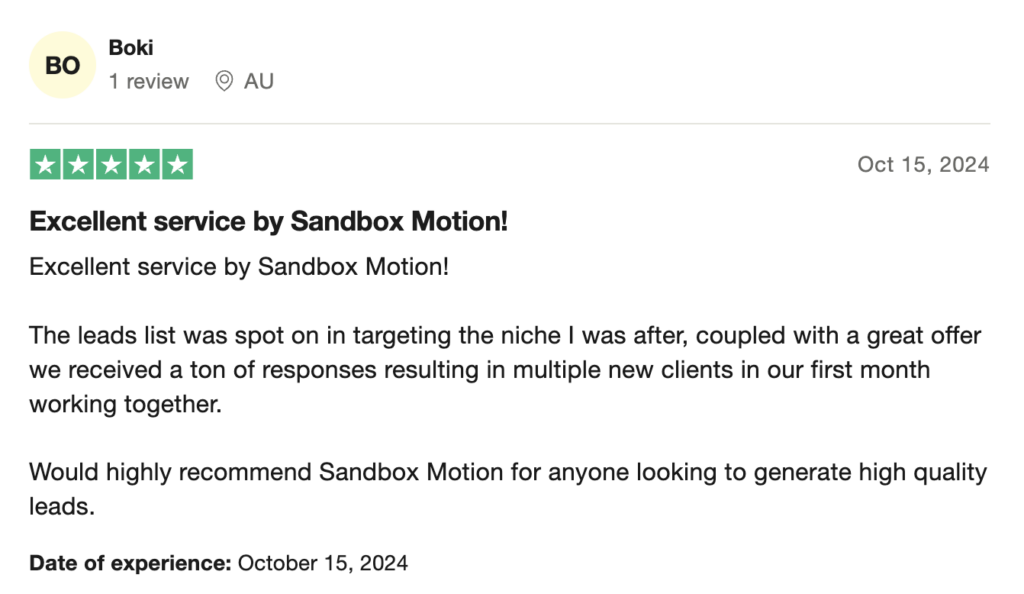Click the bold 'Date of experience:' label
Image resolution: width=1024 pixels, height=594 pixels.
[130, 563]
